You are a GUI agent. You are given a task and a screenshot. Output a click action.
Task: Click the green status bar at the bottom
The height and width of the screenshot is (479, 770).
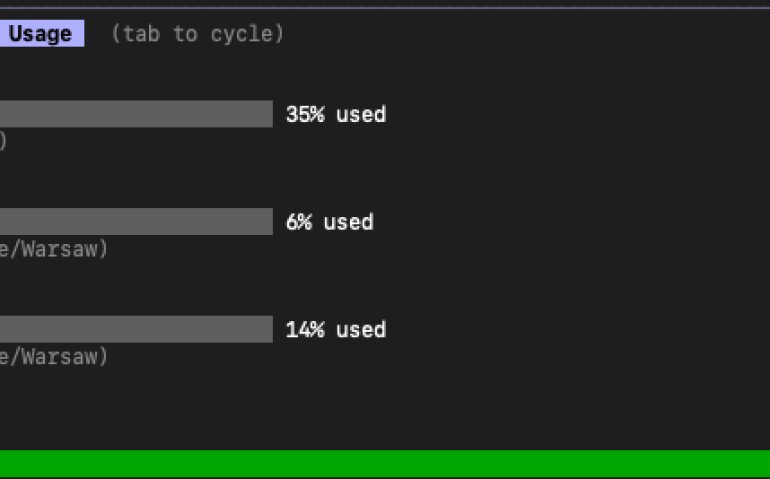[x=385, y=463]
